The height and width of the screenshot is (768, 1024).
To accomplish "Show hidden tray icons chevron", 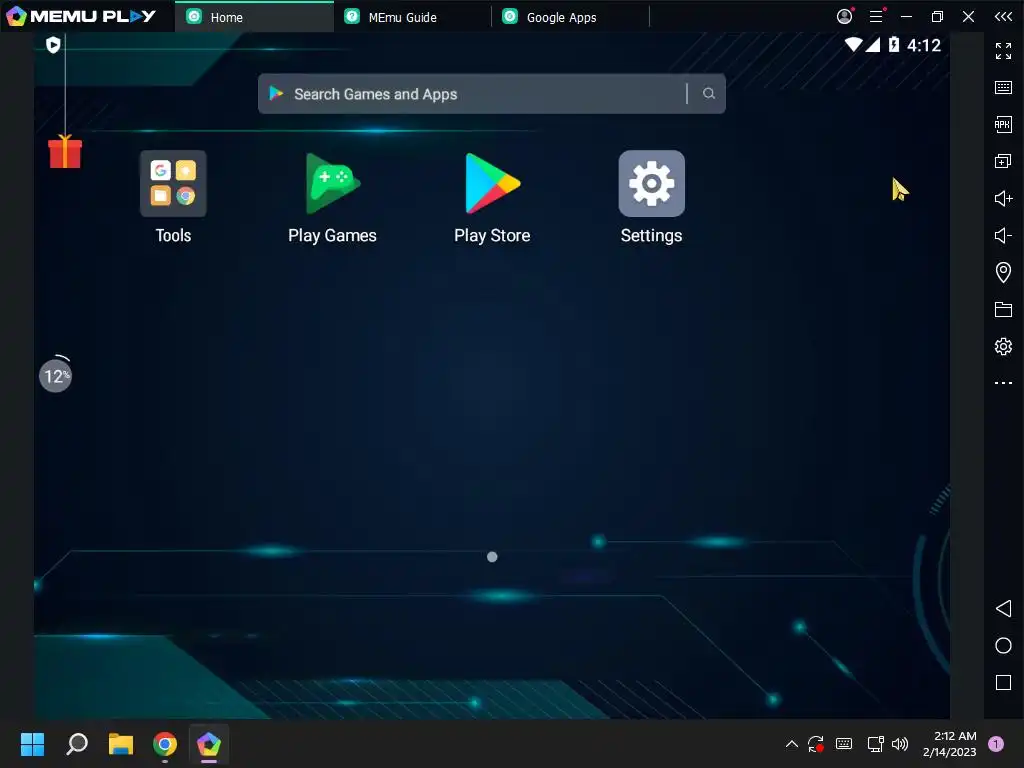I will click(x=792, y=744).
